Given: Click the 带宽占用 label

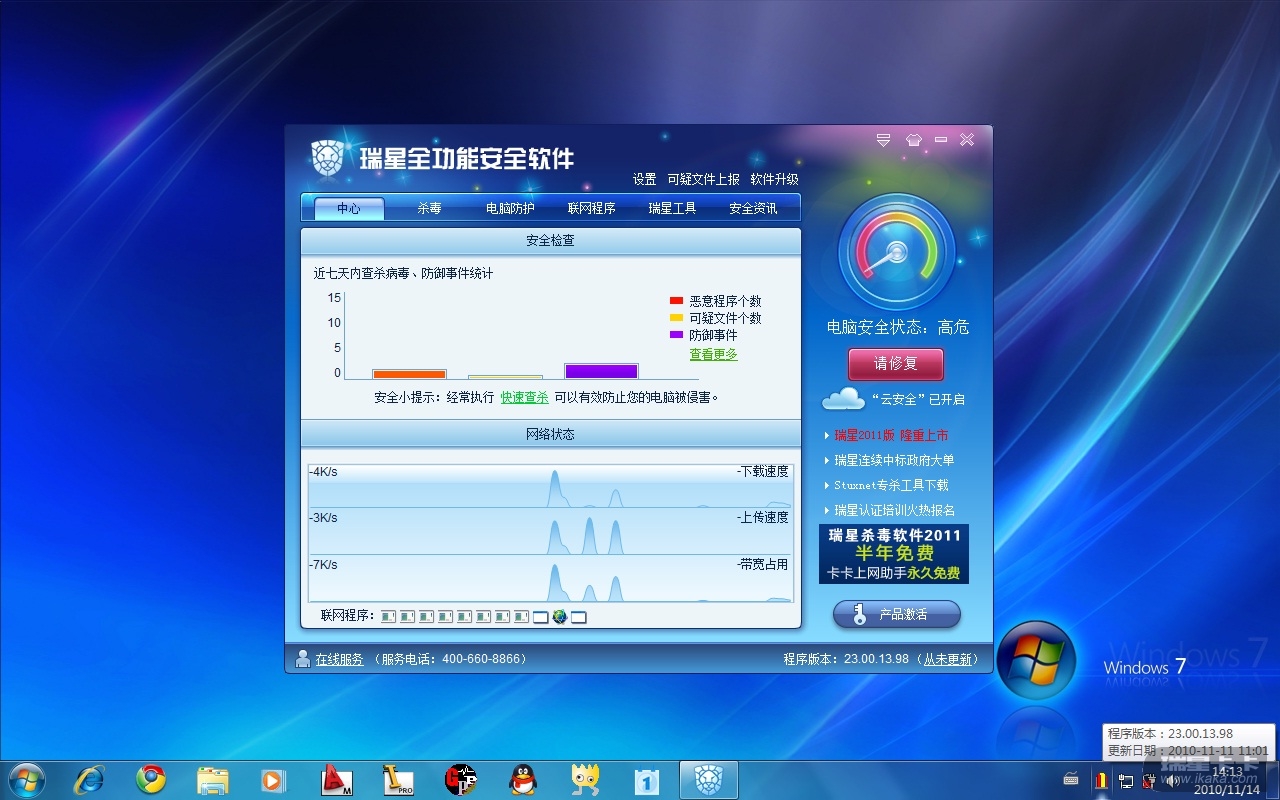Looking at the screenshot, I should 763,565.
